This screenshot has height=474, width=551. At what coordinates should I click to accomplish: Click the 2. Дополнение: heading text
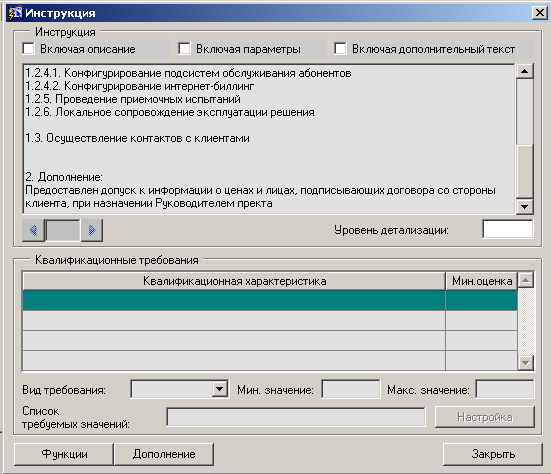pos(64,177)
